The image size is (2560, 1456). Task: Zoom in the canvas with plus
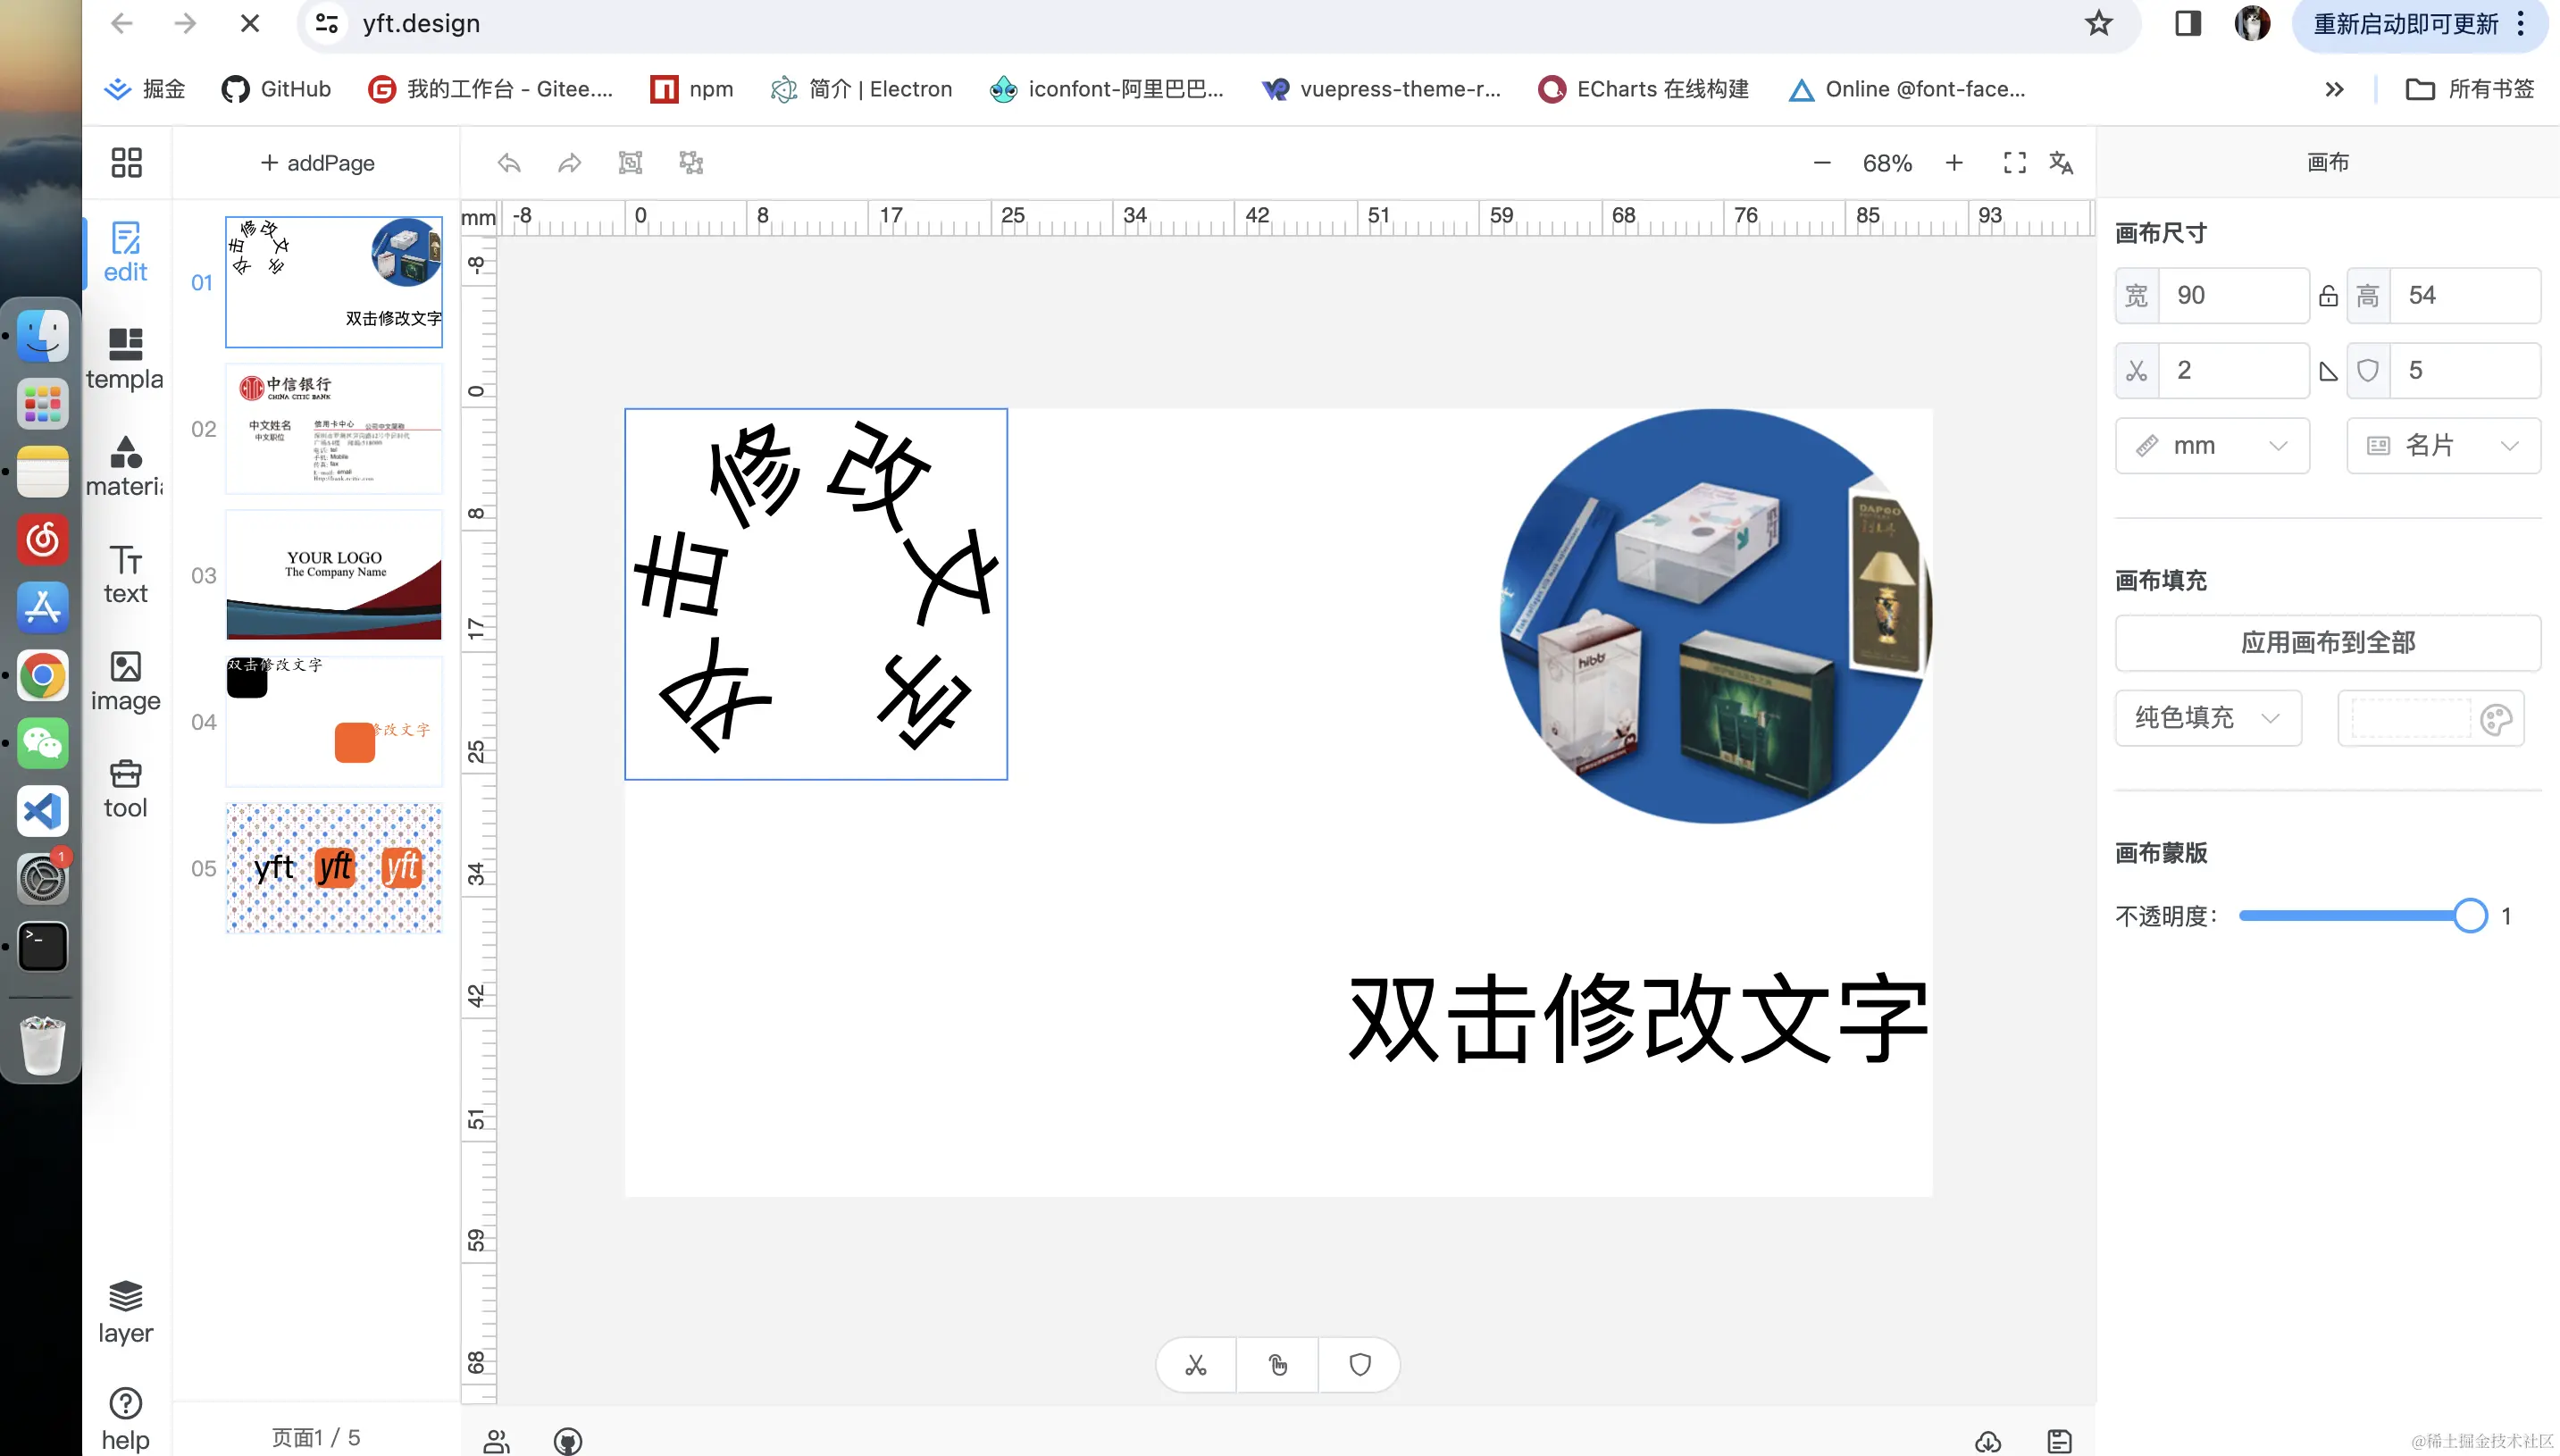(x=1954, y=162)
